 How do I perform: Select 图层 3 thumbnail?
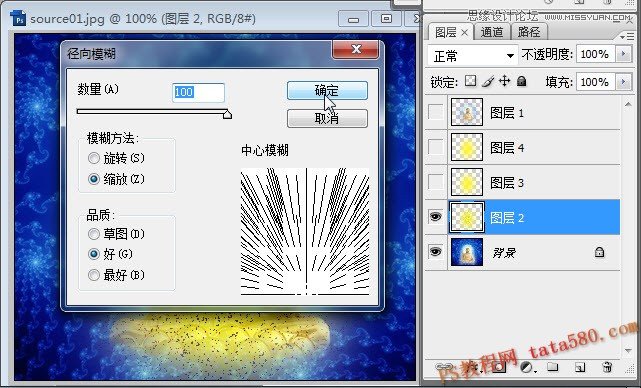pos(466,182)
